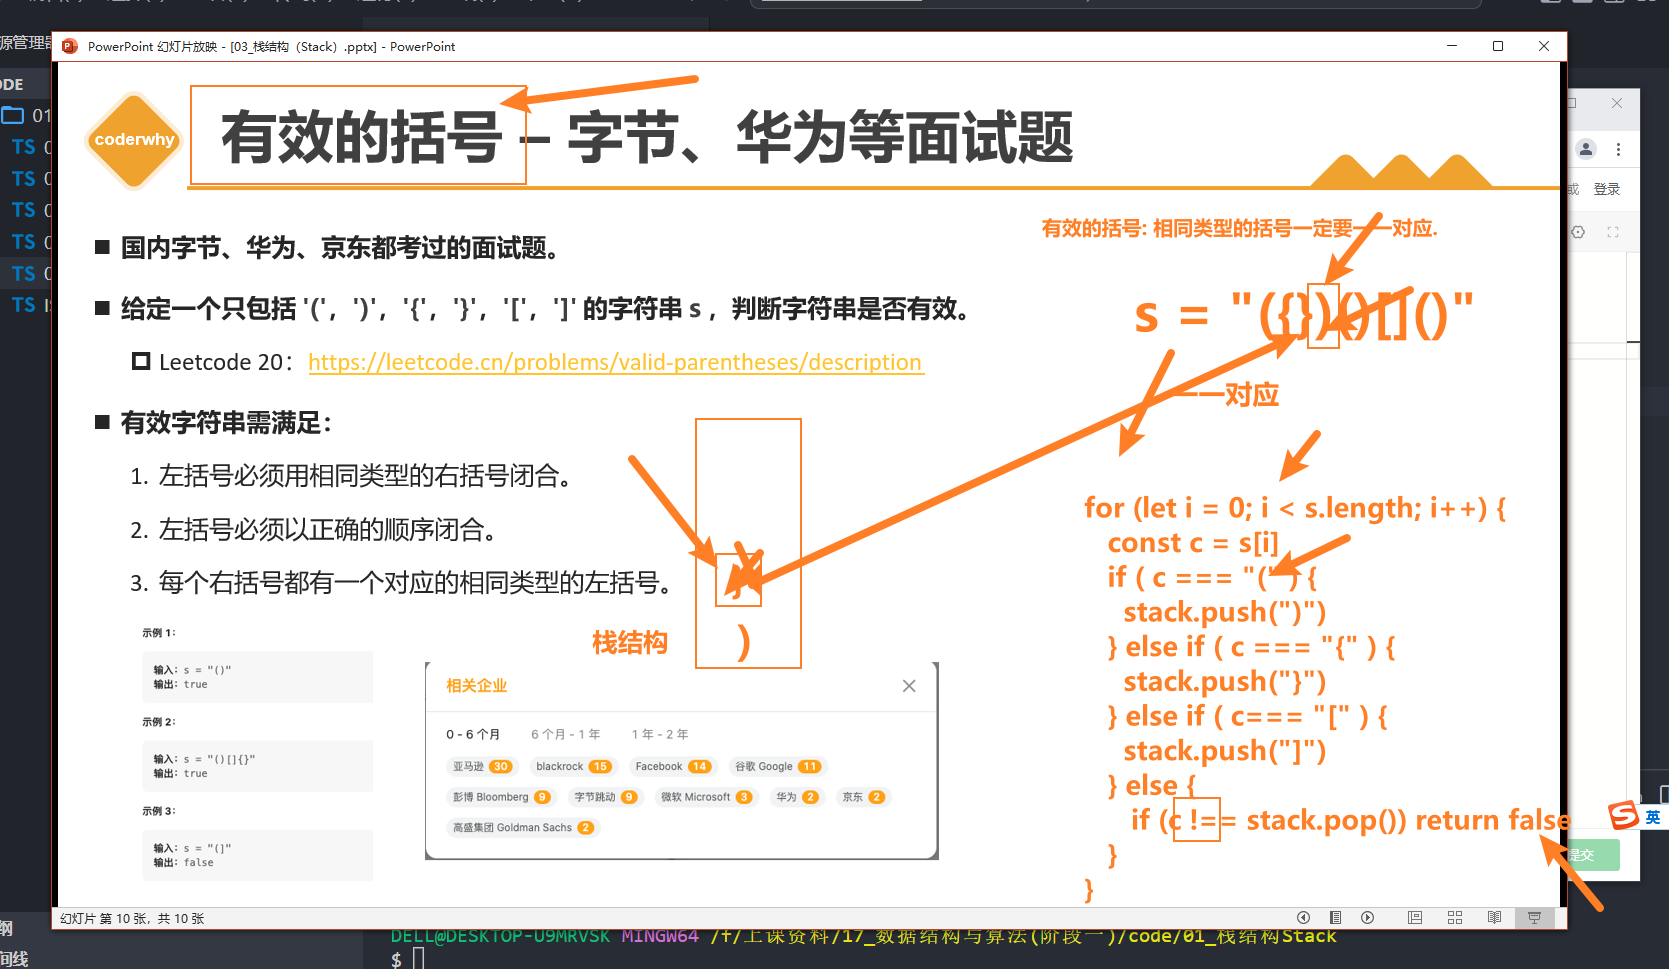The image size is (1669, 969).
Task: Open the three-dot options menu
Action: pyautogui.click(x=1619, y=148)
